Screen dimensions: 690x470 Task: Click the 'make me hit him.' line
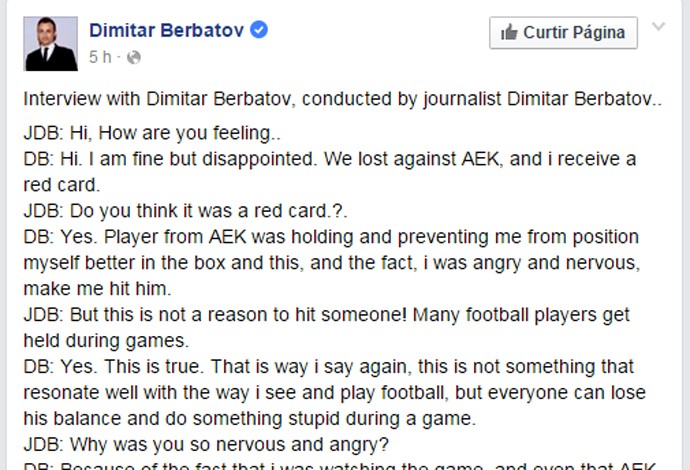pos(97,289)
